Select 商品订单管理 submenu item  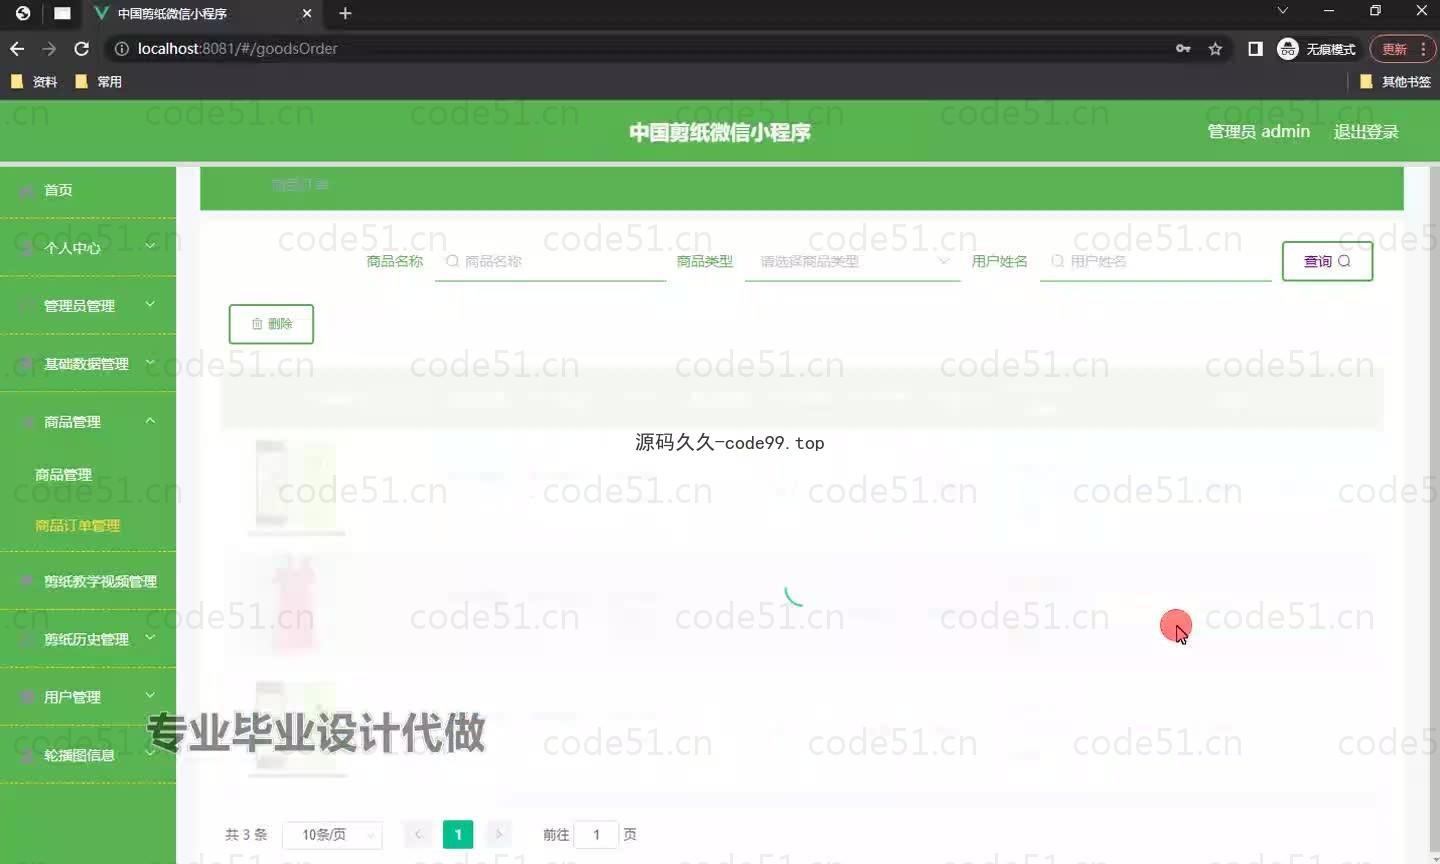coord(77,525)
